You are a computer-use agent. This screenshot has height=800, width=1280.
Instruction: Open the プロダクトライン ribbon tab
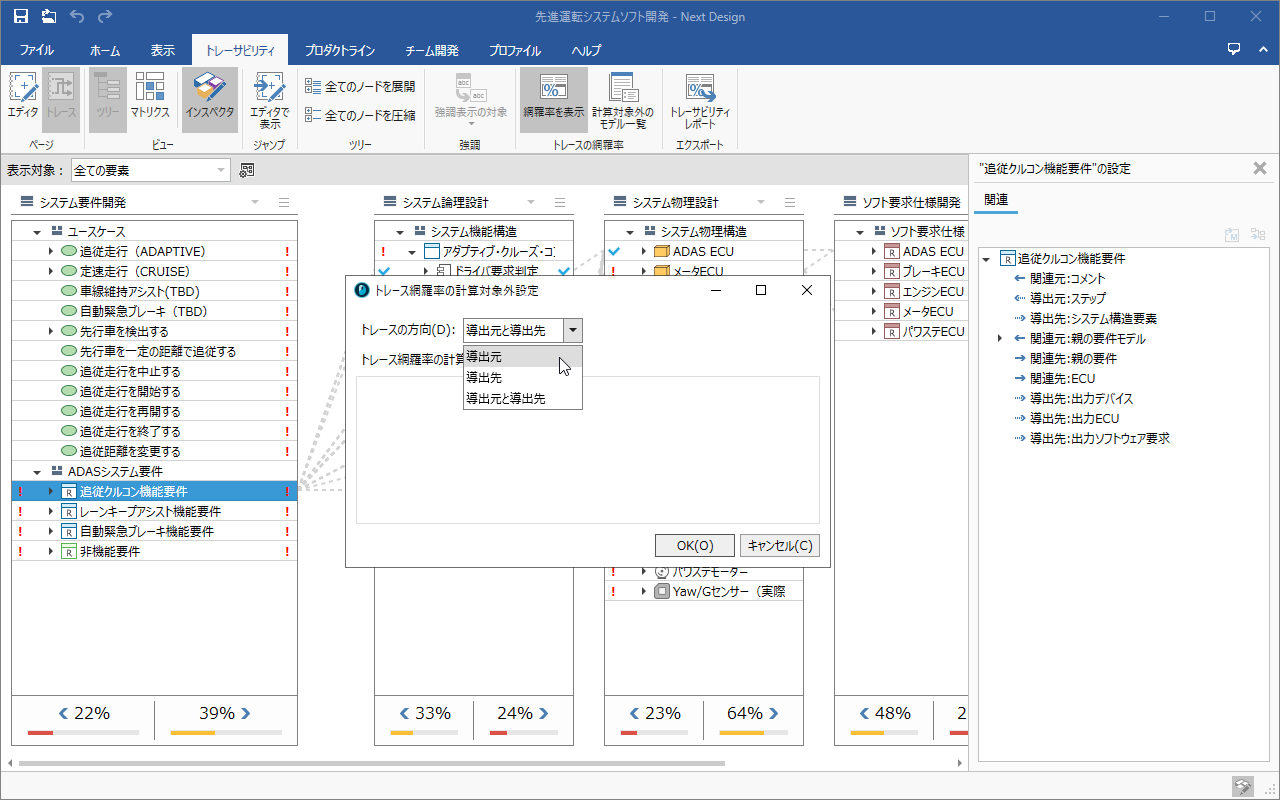click(x=340, y=50)
